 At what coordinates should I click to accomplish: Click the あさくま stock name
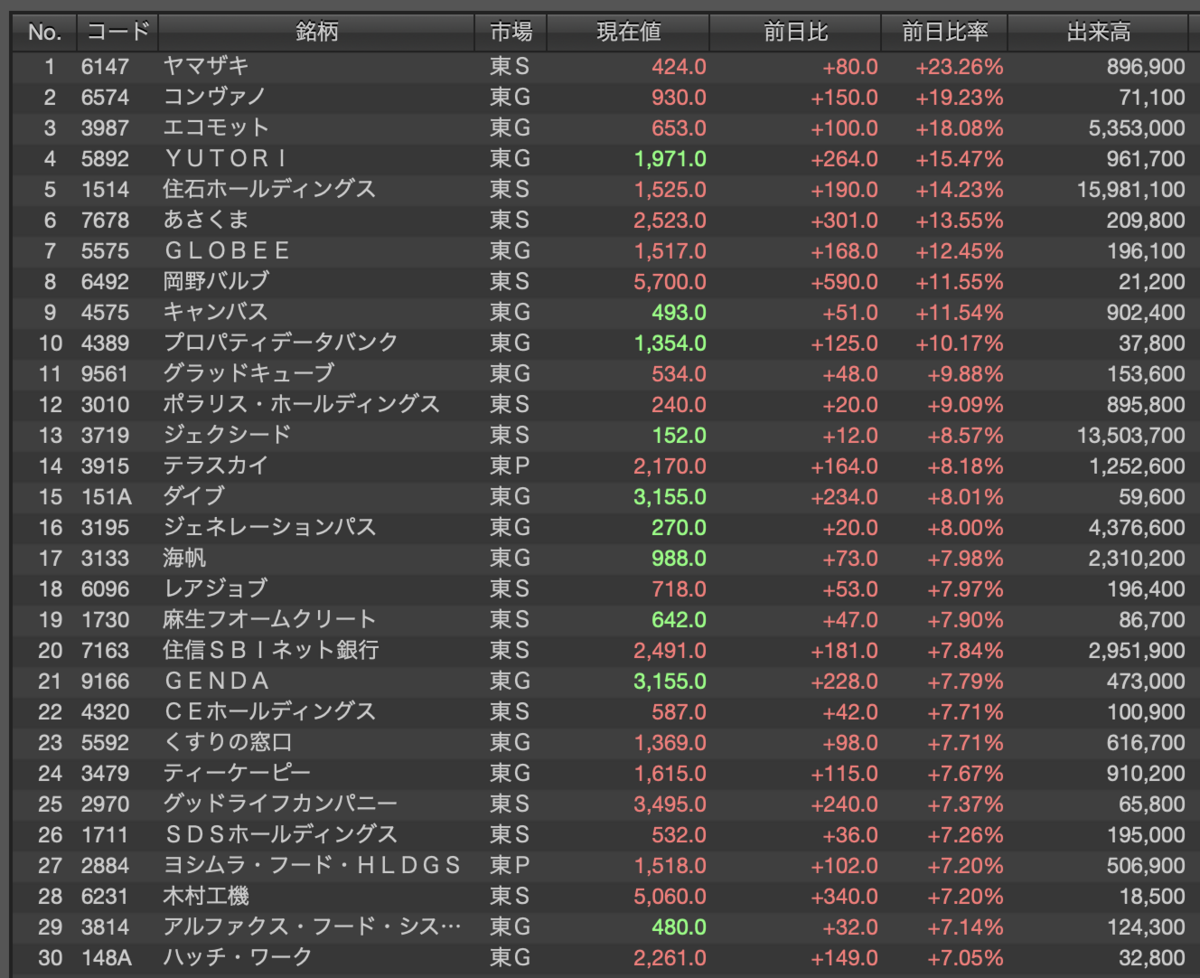point(206,220)
